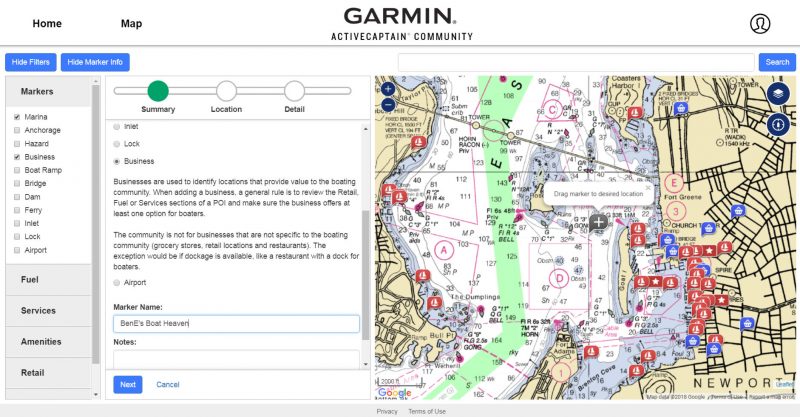Screen dimensions: 800x417
Task: Select the Airport radio option
Action: pos(117,283)
